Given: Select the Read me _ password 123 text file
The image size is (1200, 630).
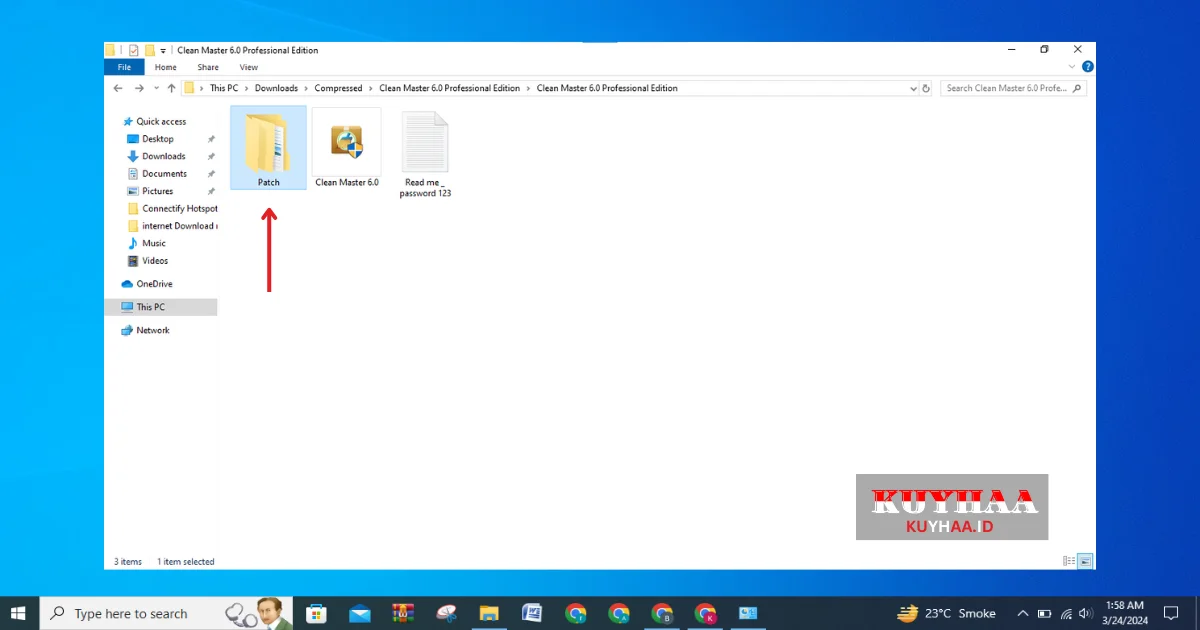Looking at the screenshot, I should (x=425, y=153).
